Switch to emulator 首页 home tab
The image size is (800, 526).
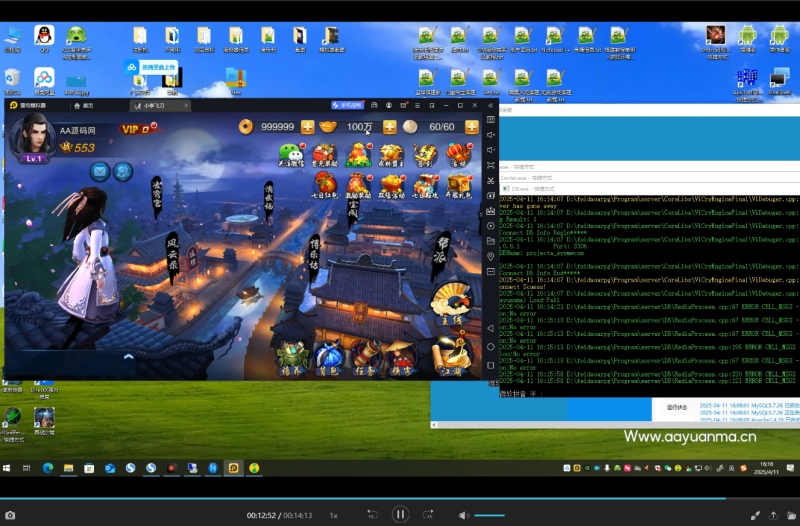[84, 106]
